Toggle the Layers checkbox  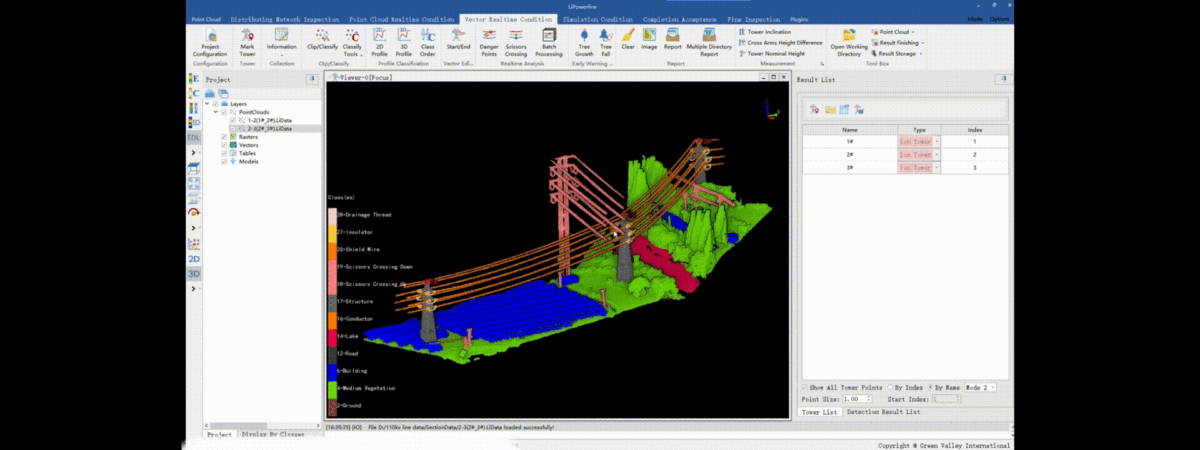pyautogui.click(x=215, y=103)
